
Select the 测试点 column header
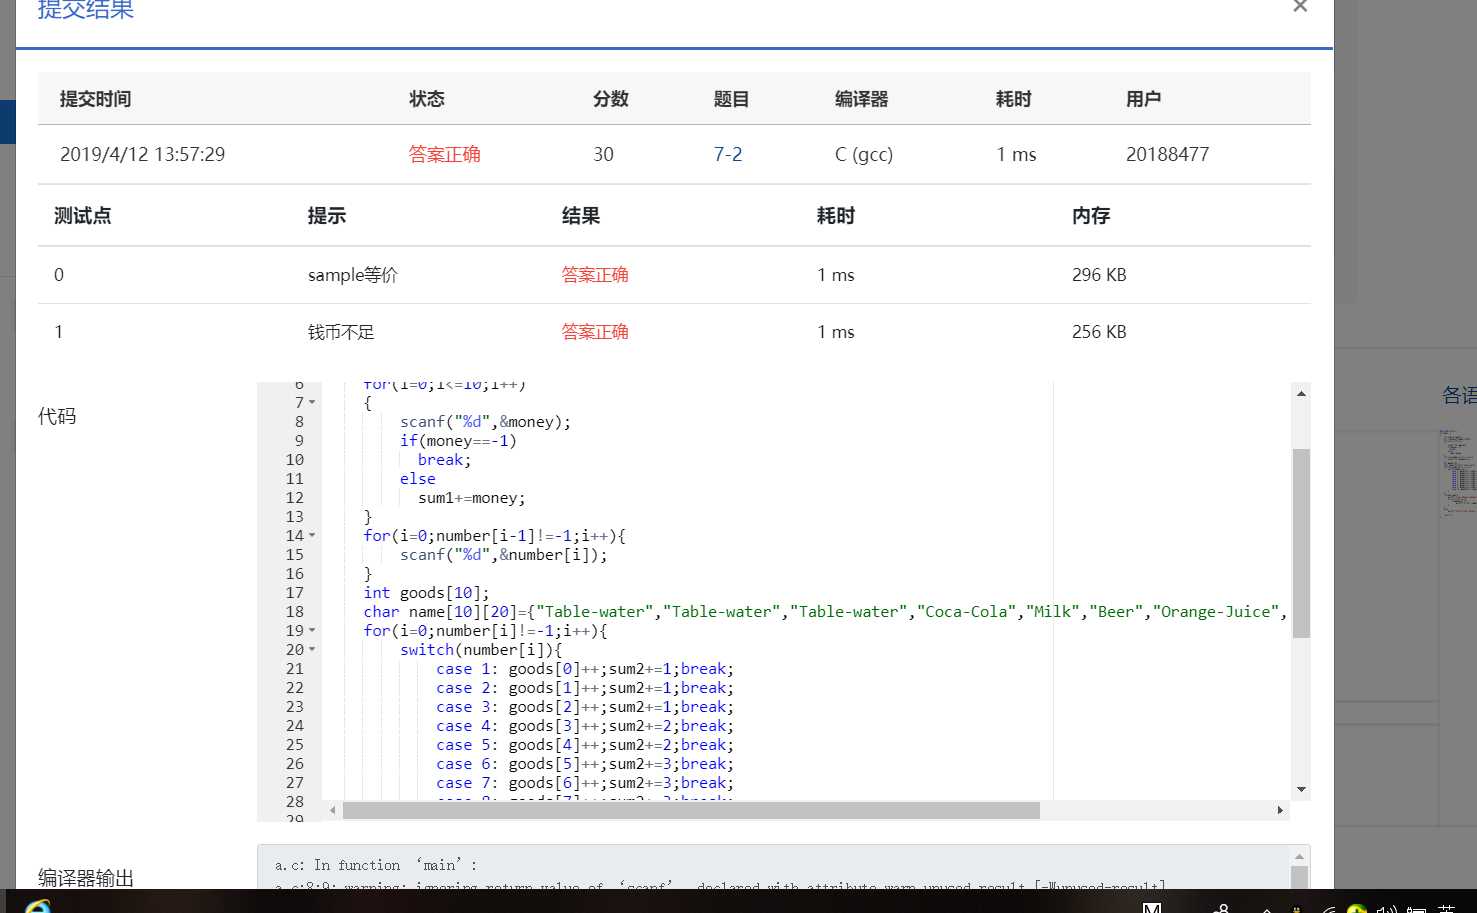tap(83, 216)
